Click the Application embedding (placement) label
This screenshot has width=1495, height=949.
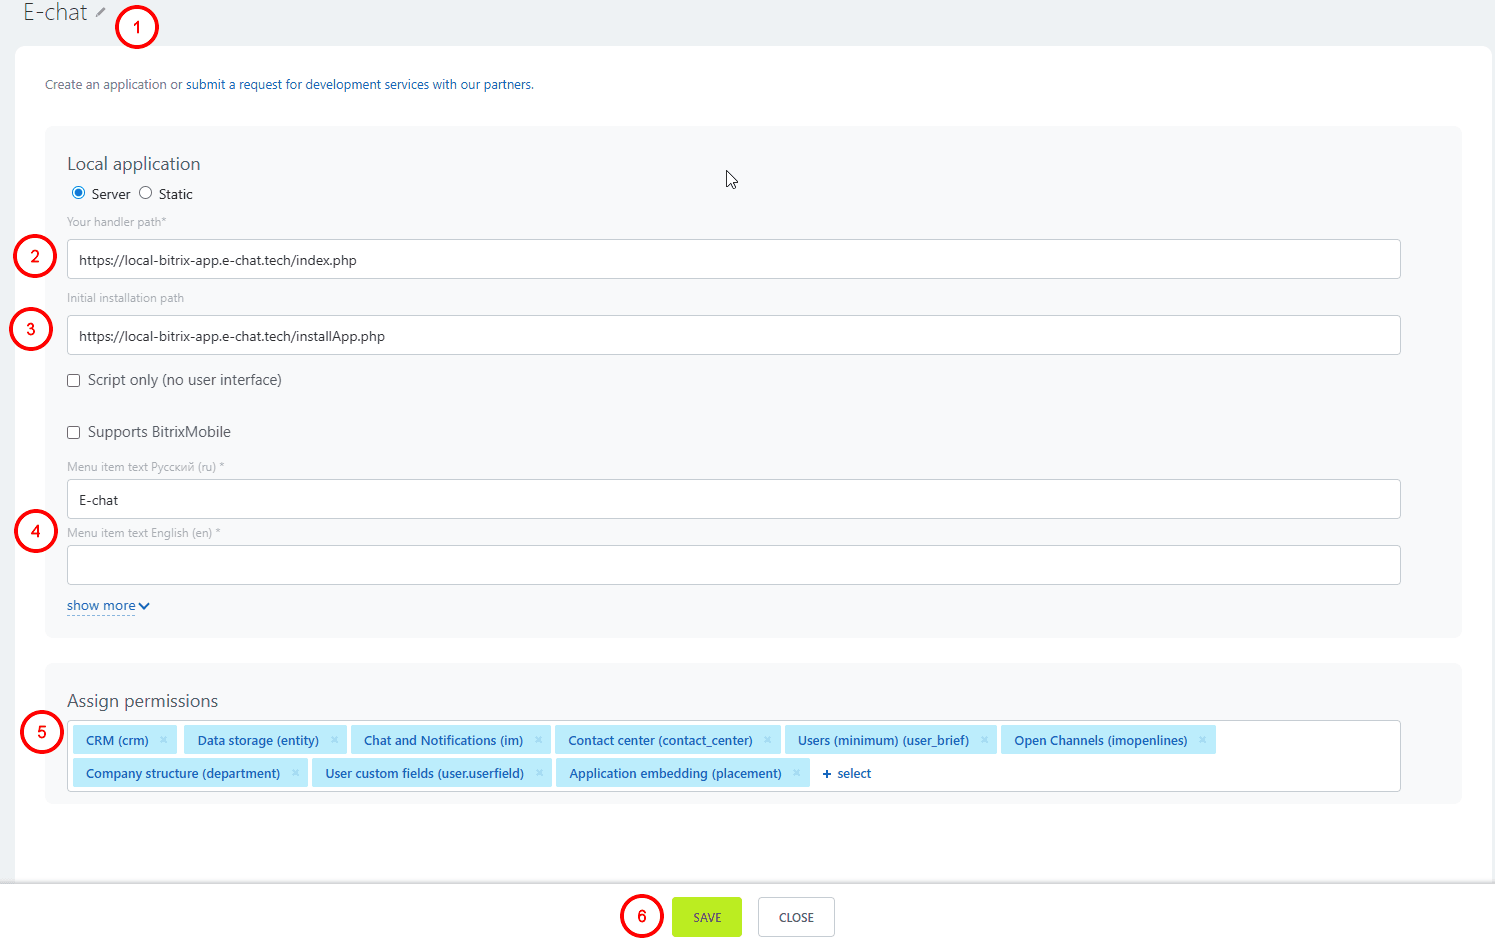click(x=675, y=774)
